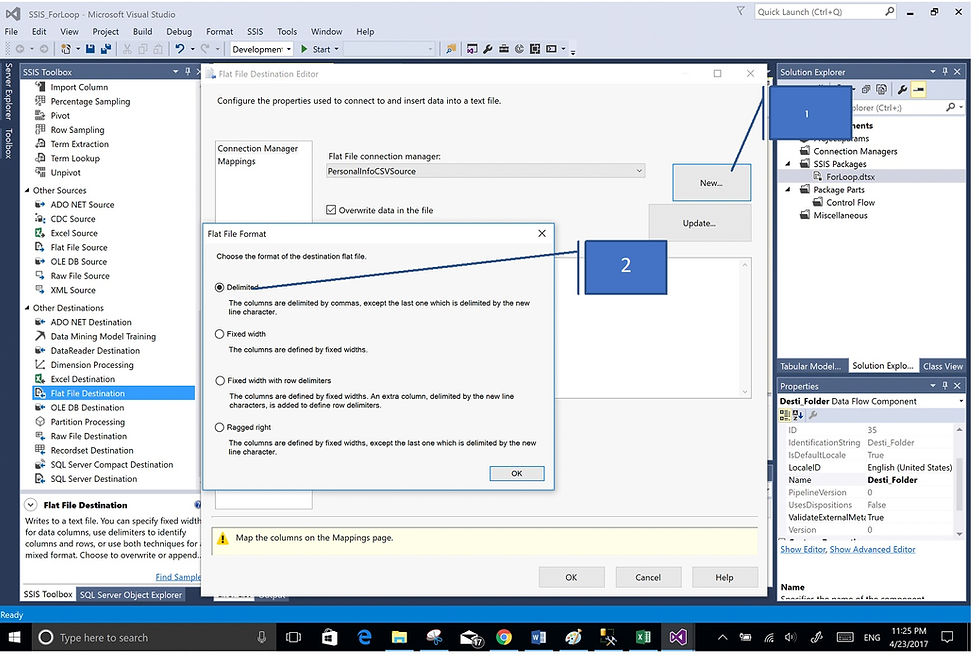Select the Delimited radio button

219,287
